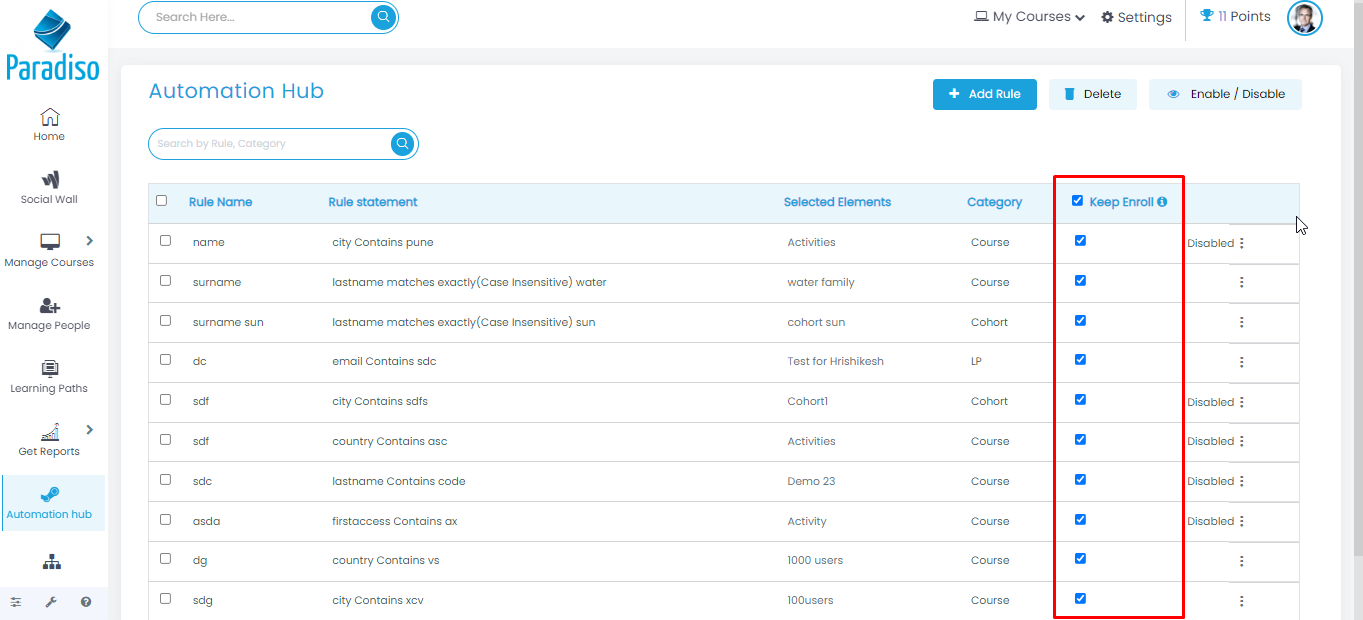Uncheck Keep Enroll for rule 'dc'

click(x=1080, y=360)
